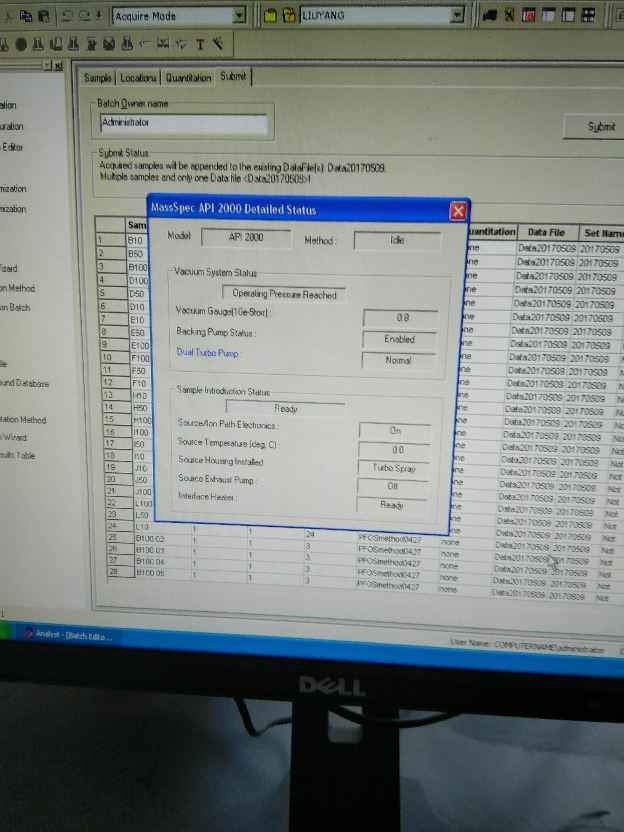Screen dimensions: 624x832
Task: Open the LIUYANG project dropdown
Action: [457, 15]
